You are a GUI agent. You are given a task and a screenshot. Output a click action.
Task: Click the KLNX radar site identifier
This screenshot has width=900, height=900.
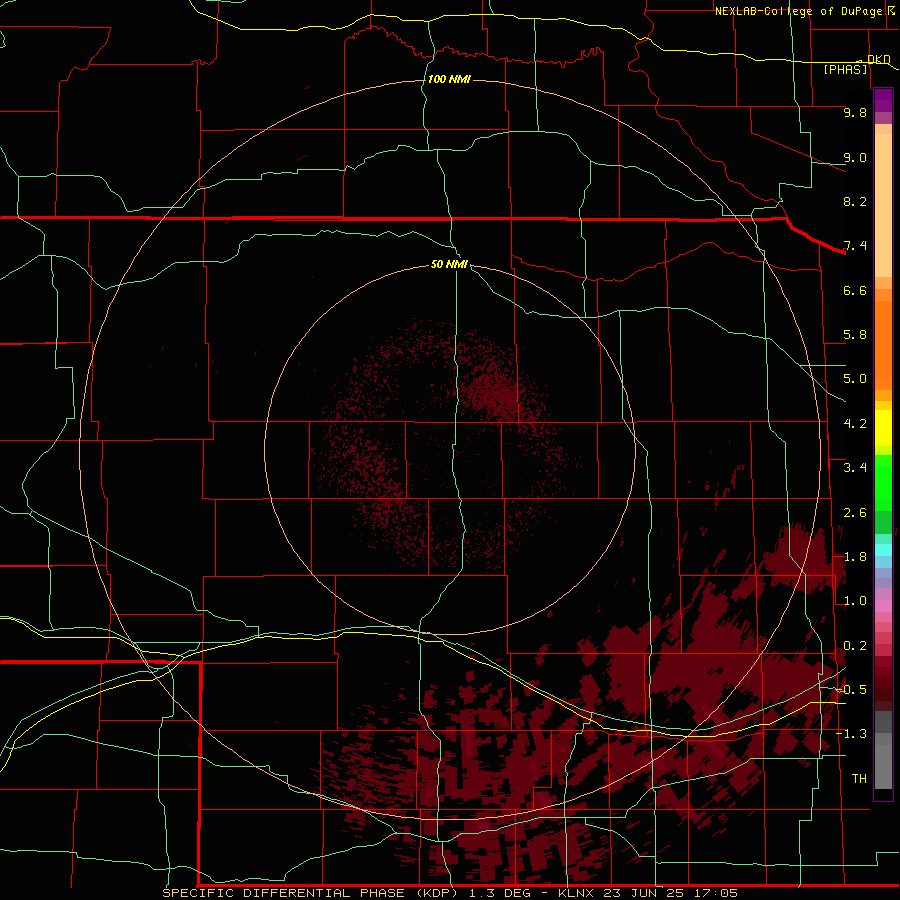click(x=577, y=893)
